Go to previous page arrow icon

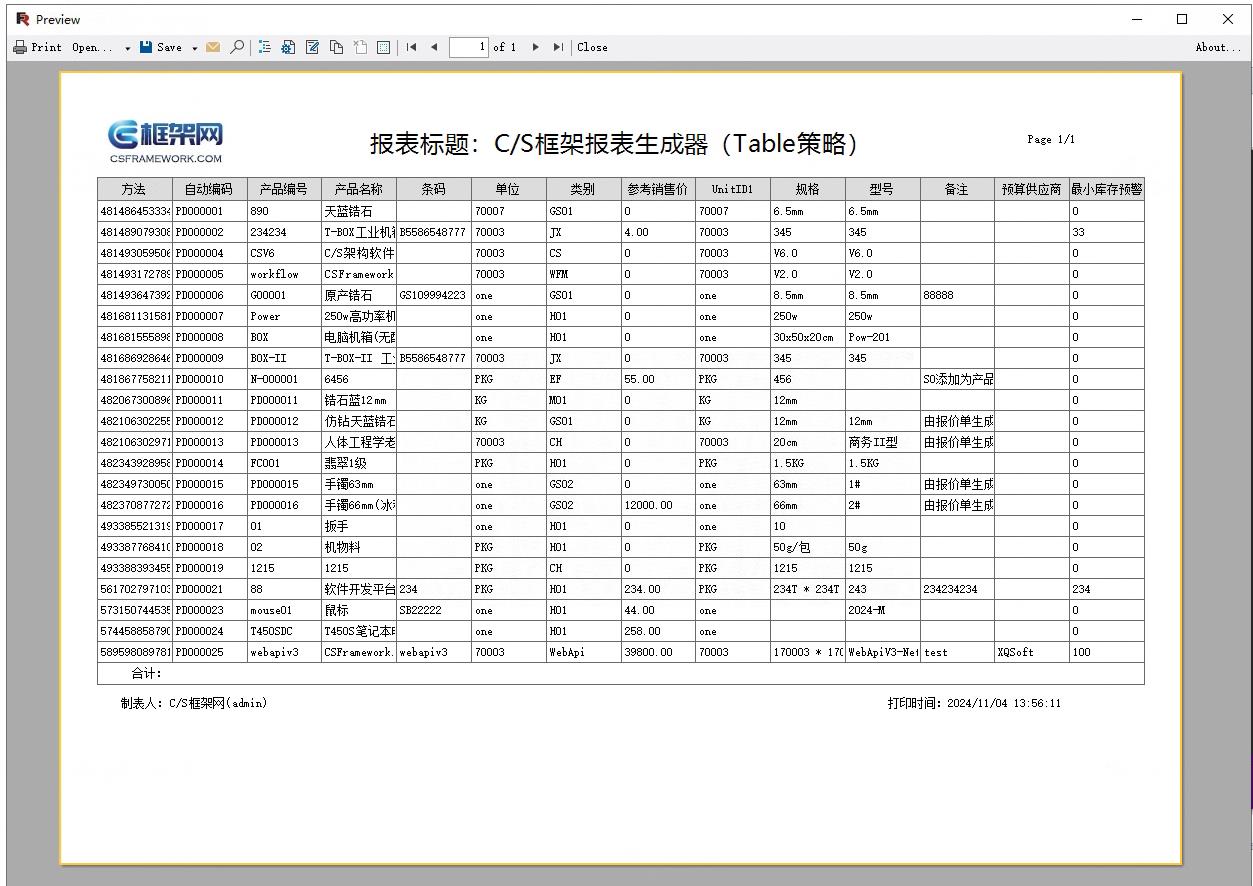(434, 47)
